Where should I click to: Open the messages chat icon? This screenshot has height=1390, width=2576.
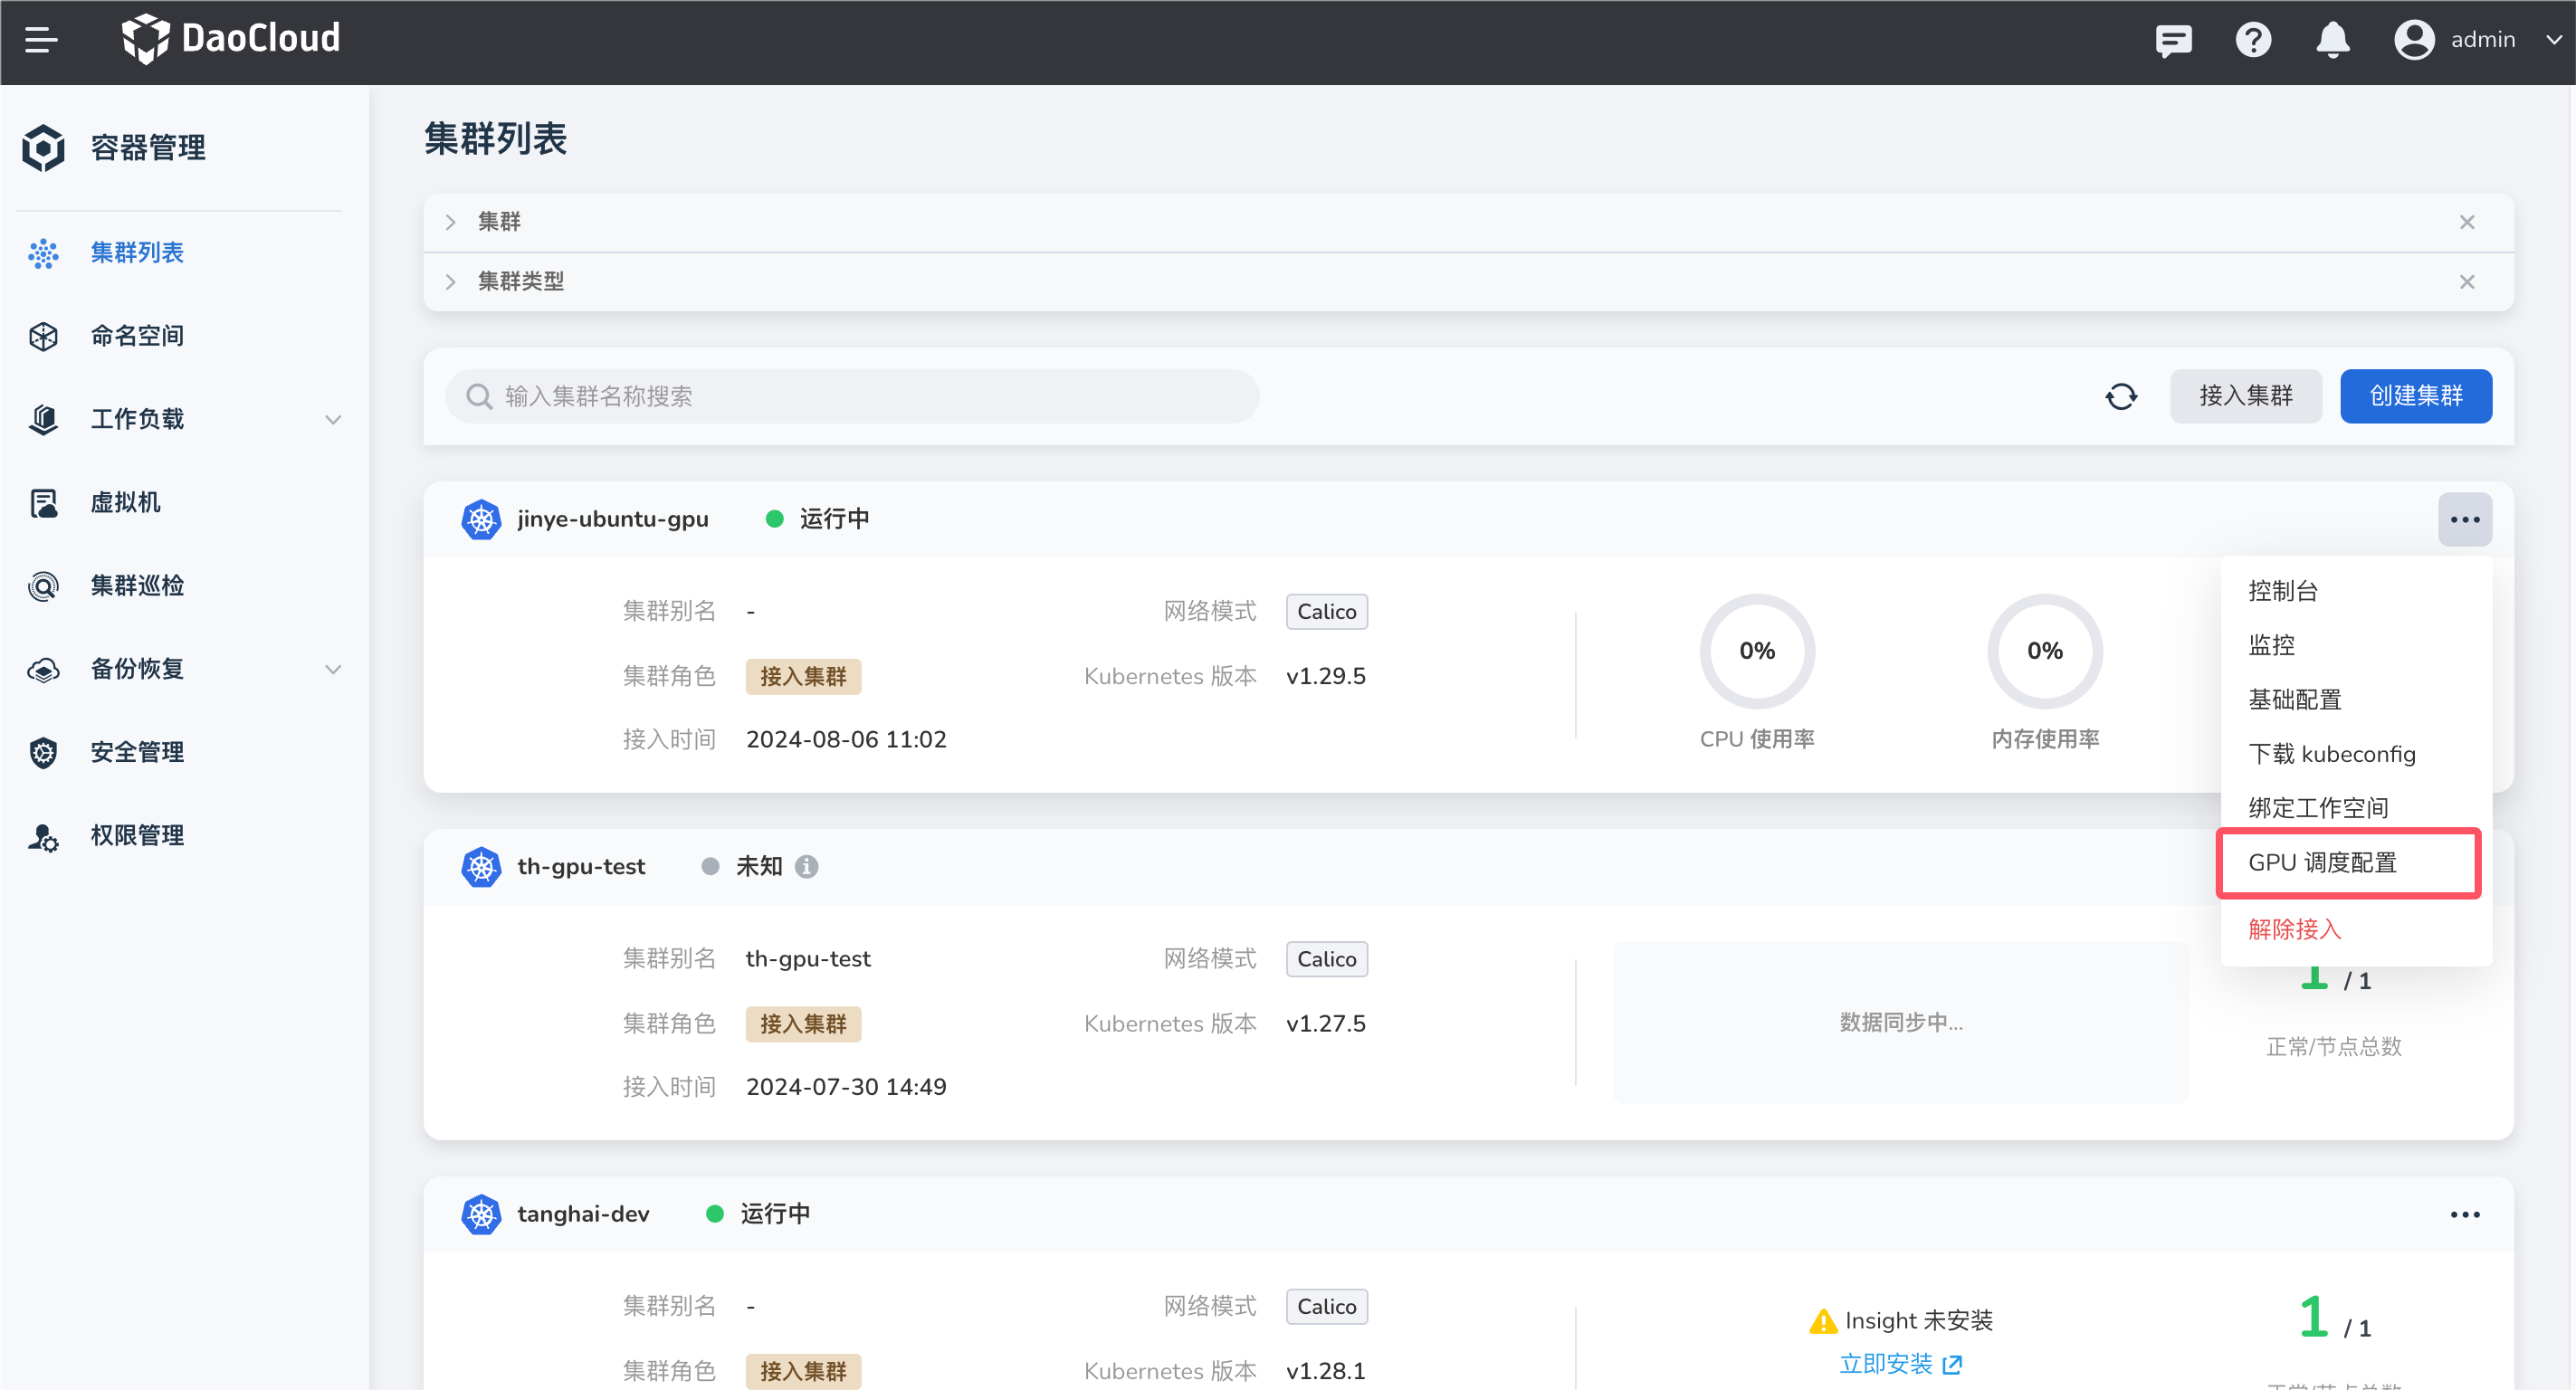(2173, 40)
